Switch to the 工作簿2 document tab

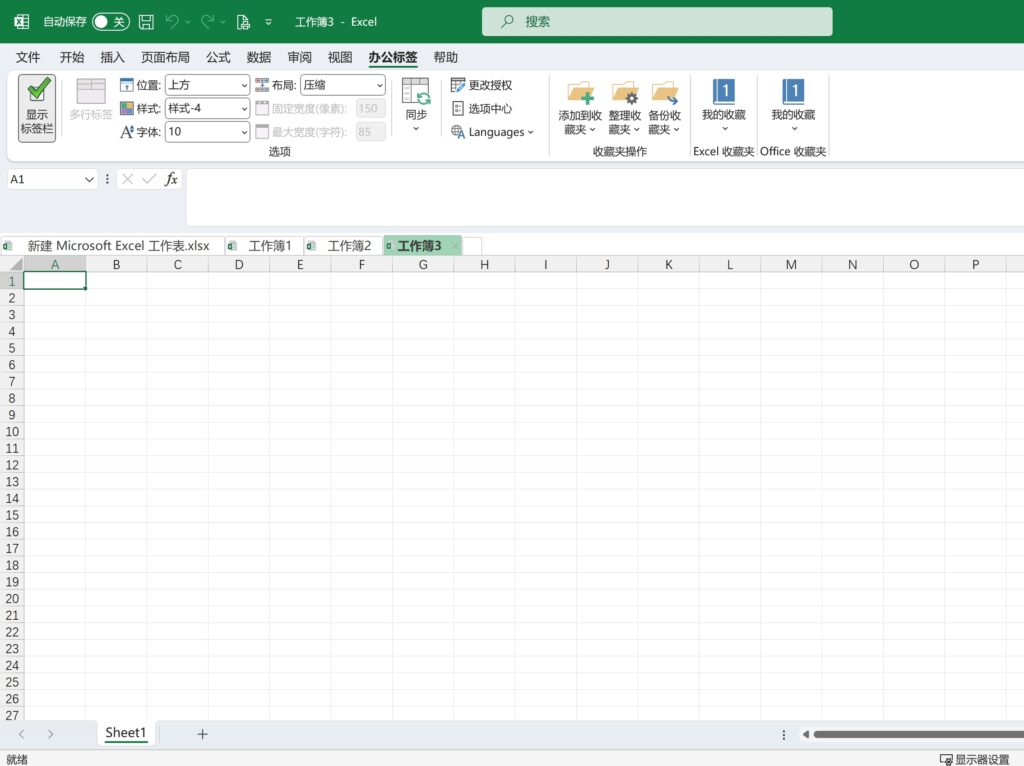tap(343, 246)
